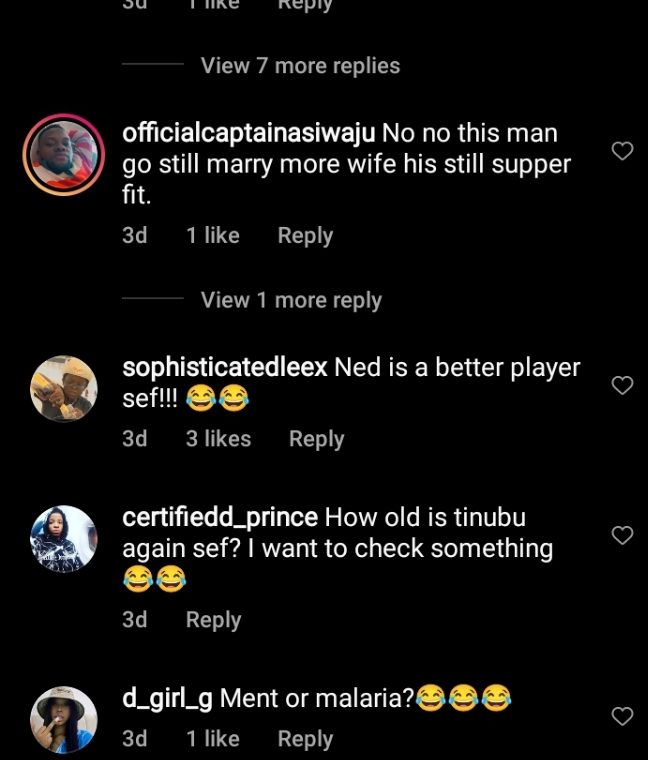Tap heart on sophisticatedleex's comment

(x=622, y=385)
